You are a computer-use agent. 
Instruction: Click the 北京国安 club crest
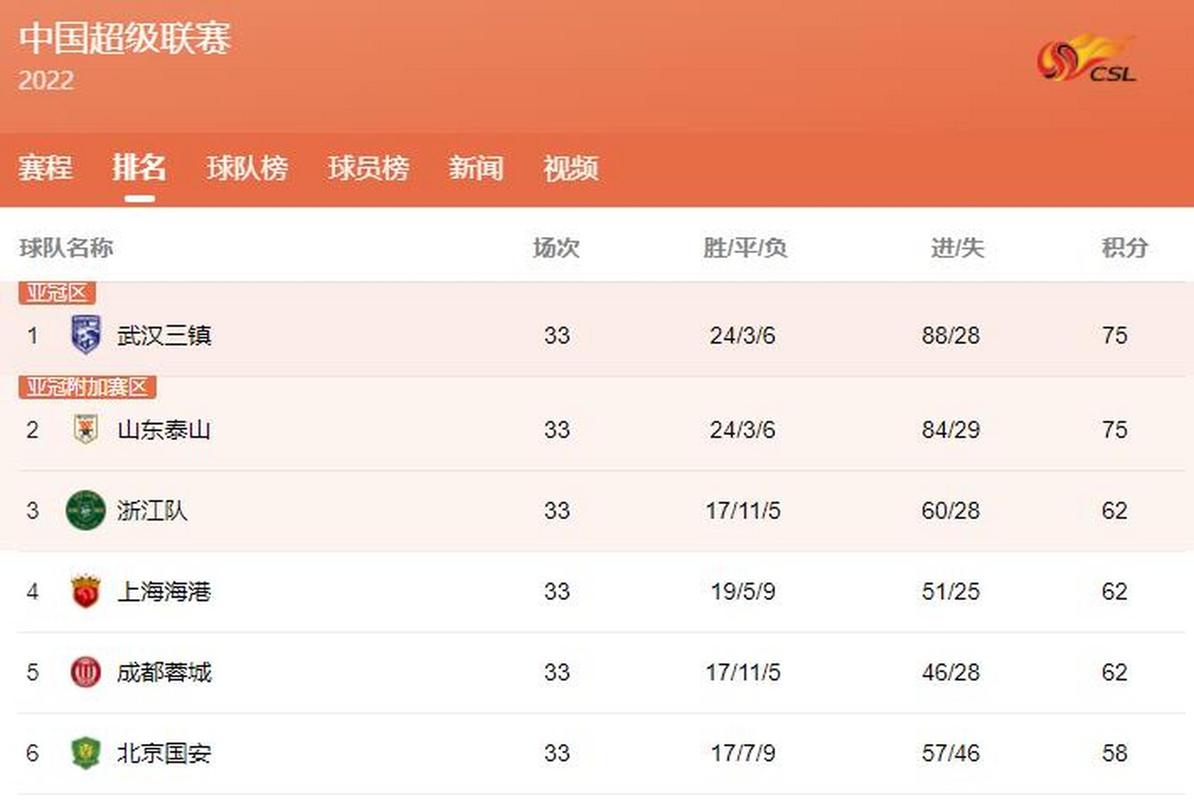[85, 753]
